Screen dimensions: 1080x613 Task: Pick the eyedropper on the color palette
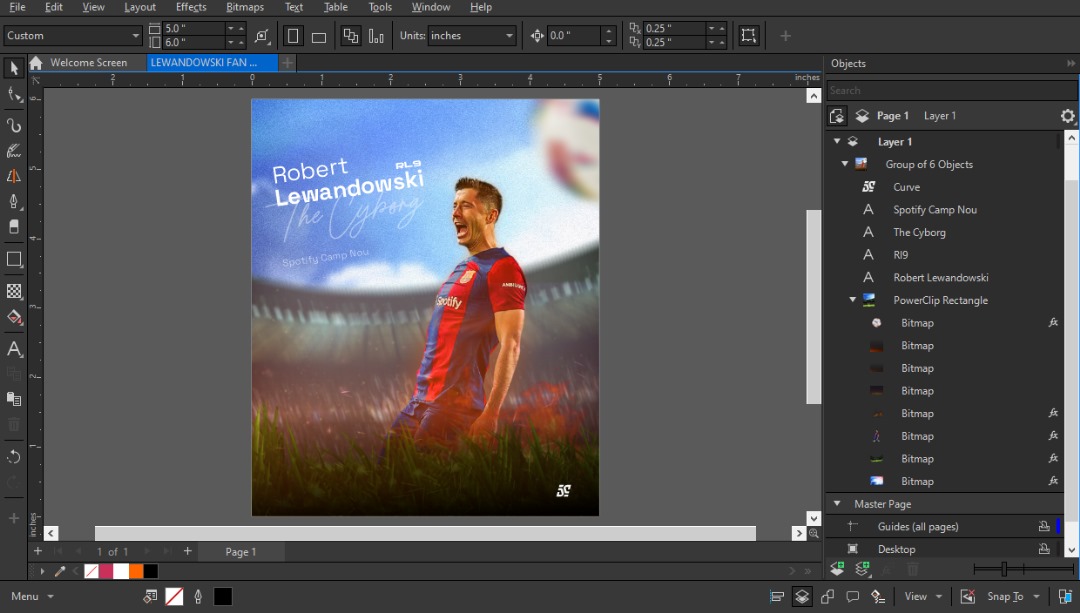[x=60, y=571]
